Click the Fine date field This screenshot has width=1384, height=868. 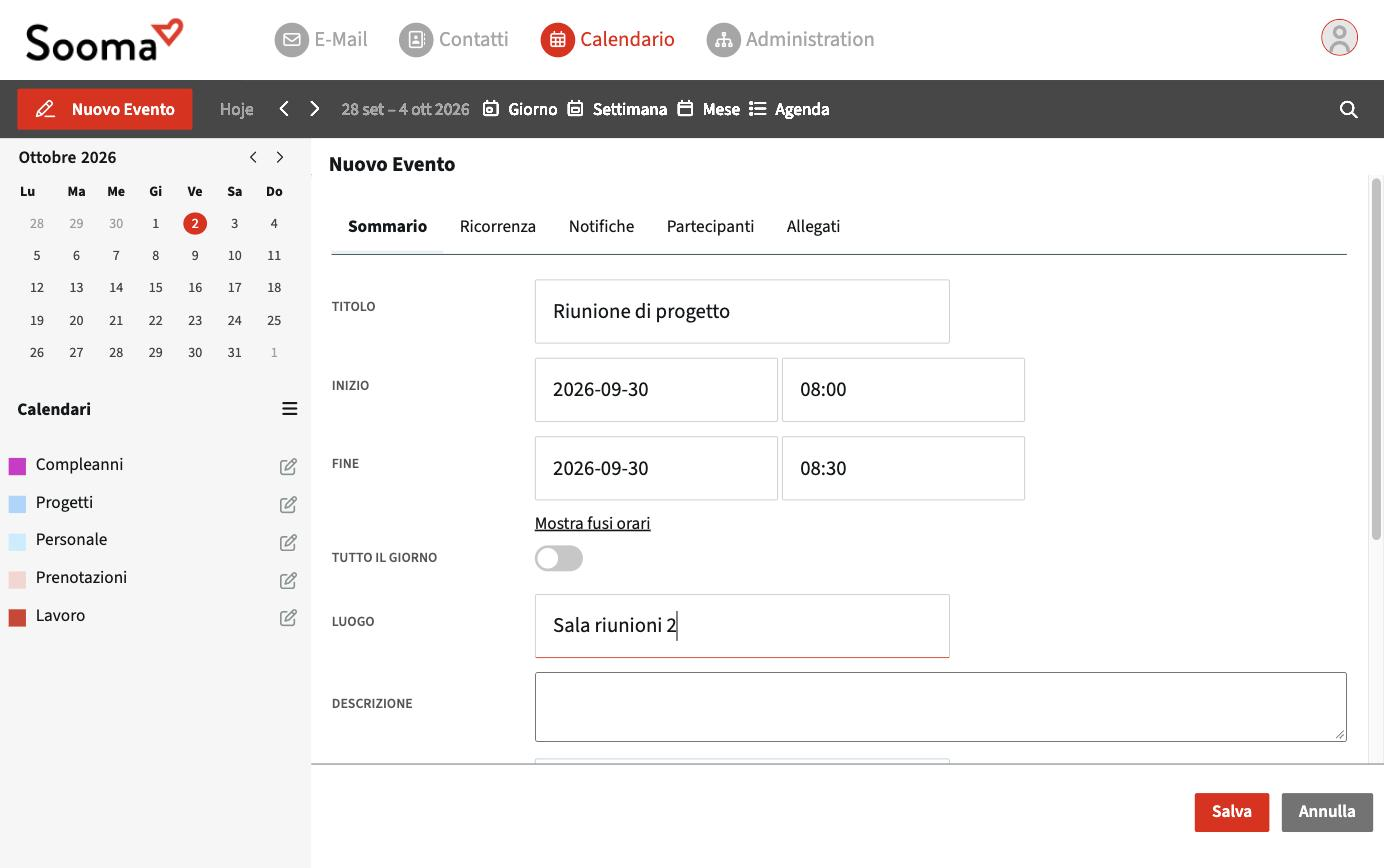tap(656, 468)
